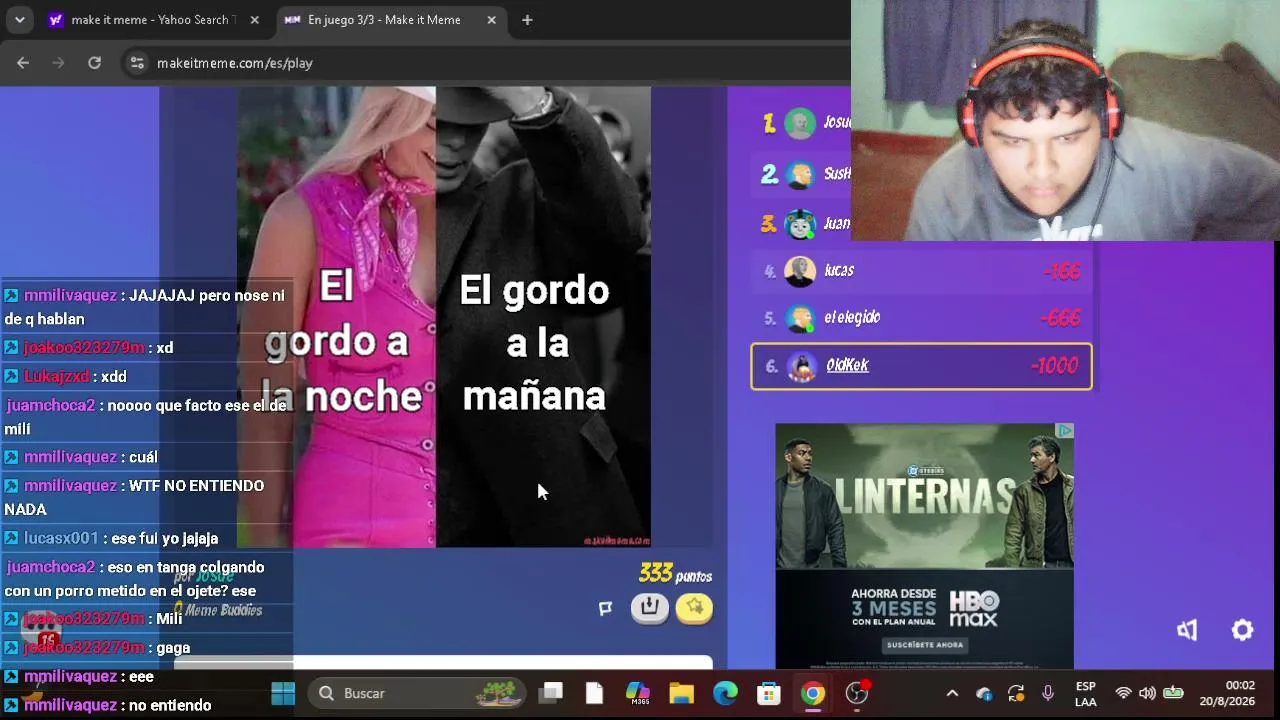This screenshot has width=1280, height=720.
Task: Click the 333 puntos score
Action: tap(675, 574)
